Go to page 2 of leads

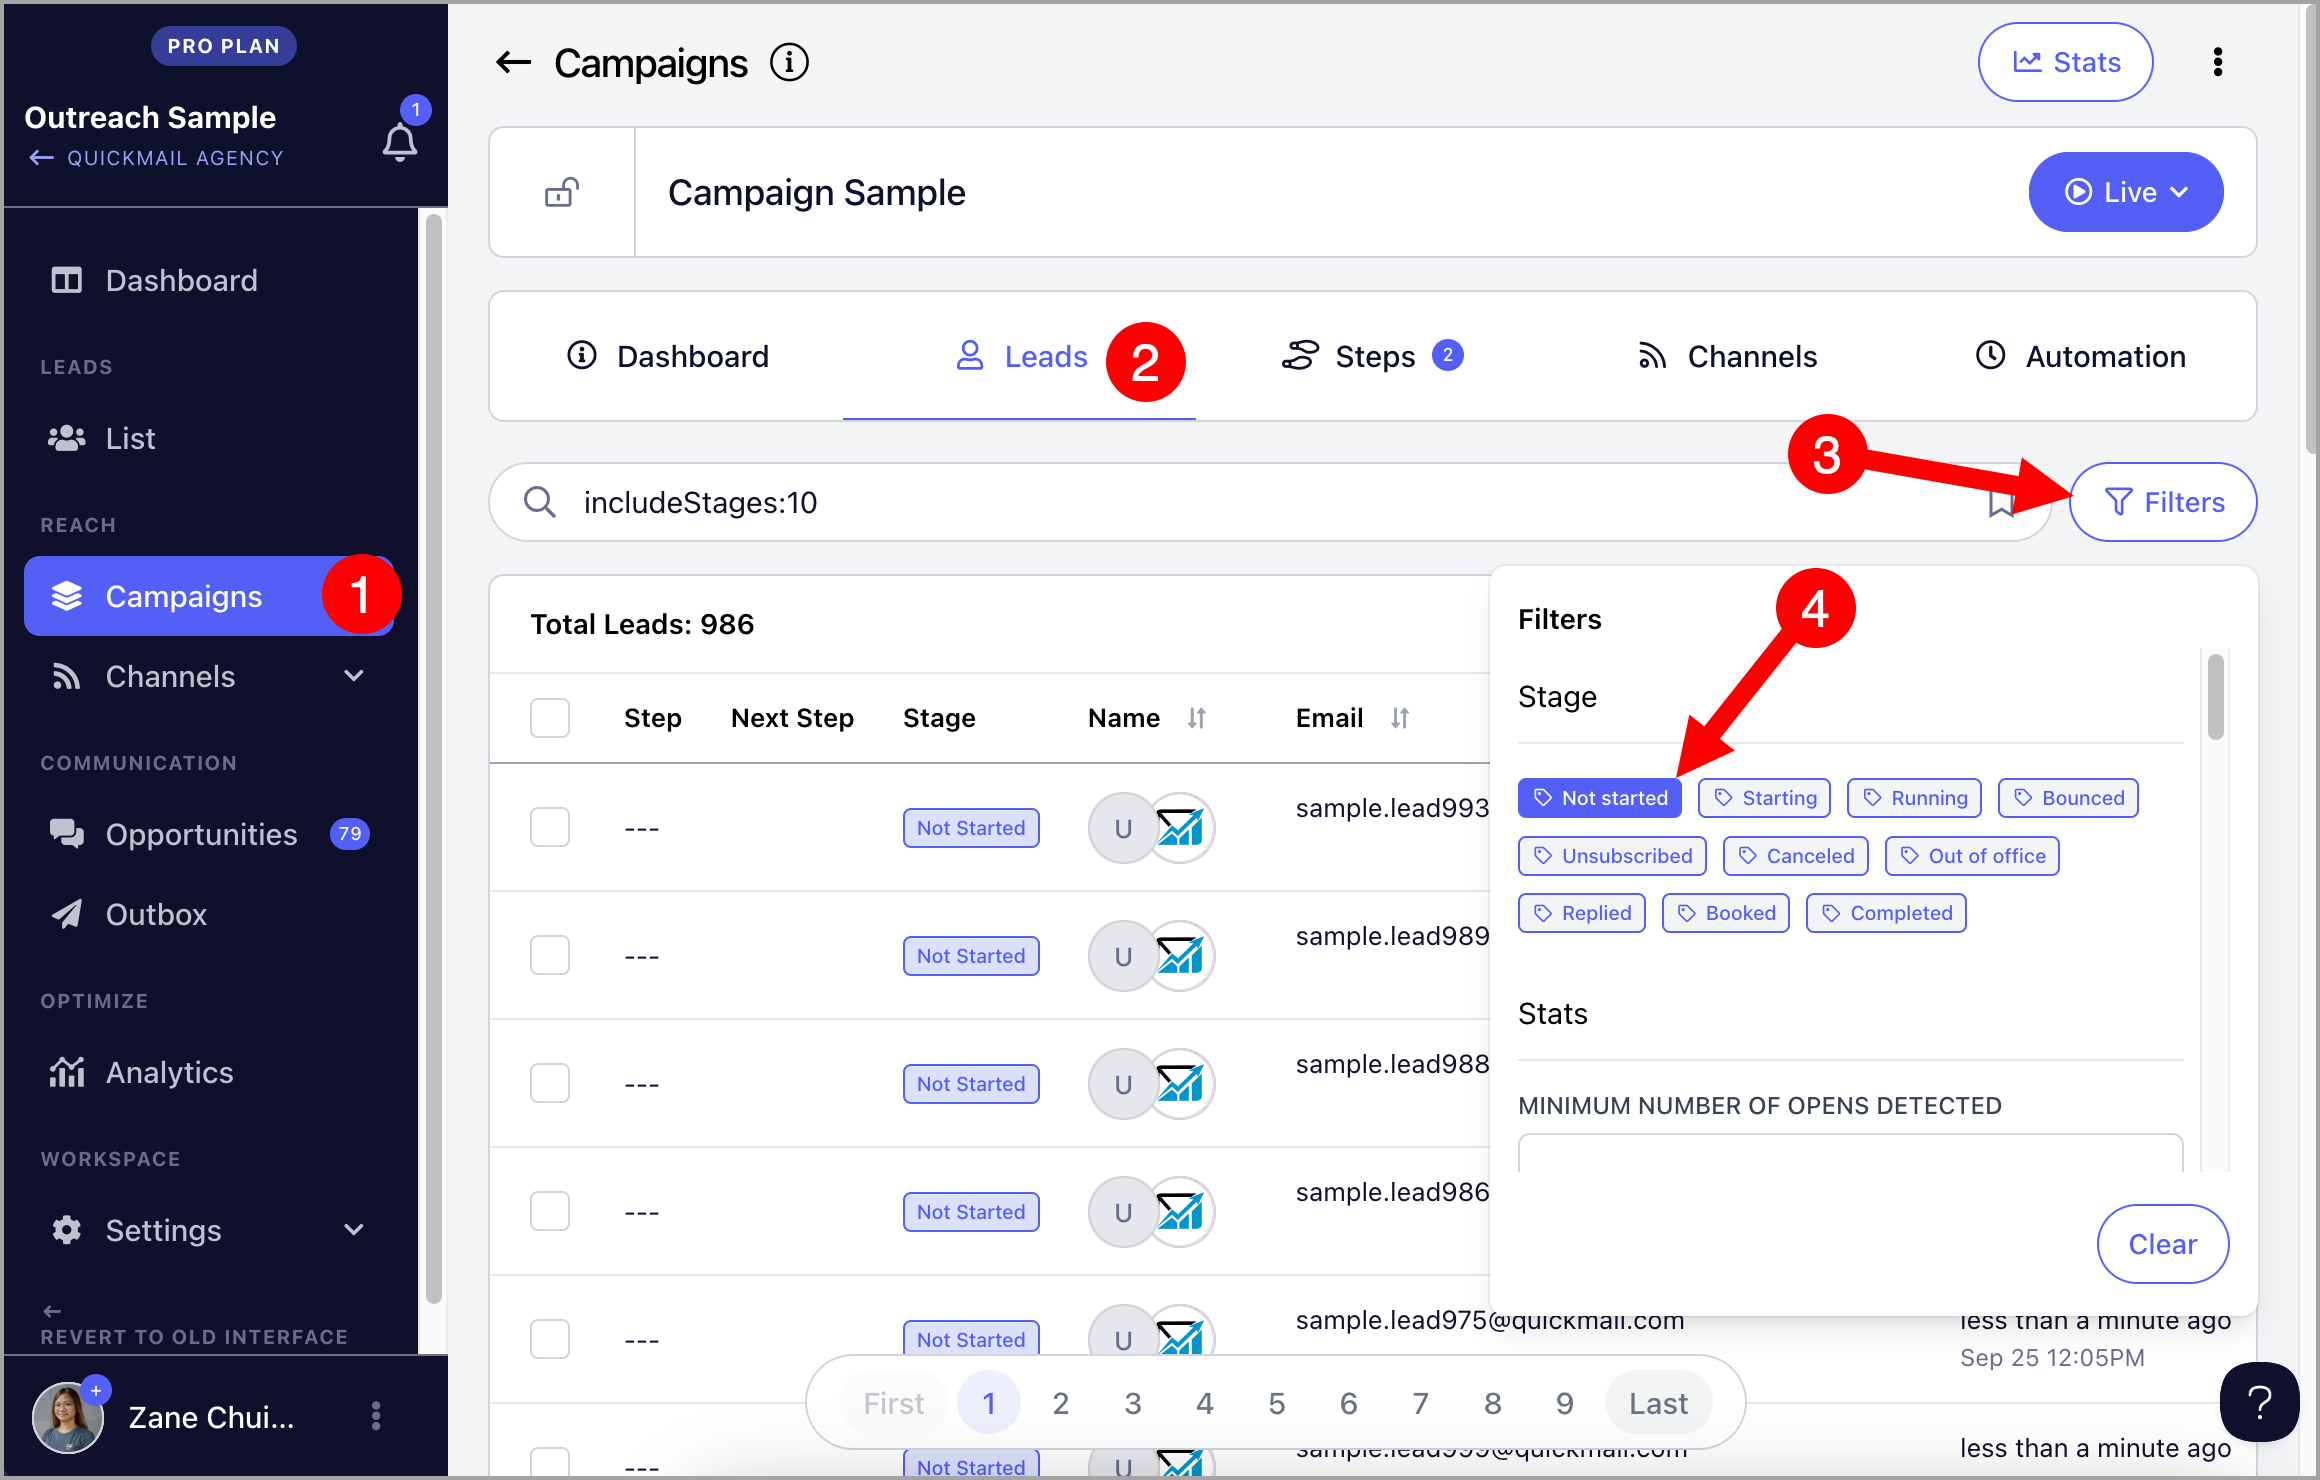[1061, 1403]
